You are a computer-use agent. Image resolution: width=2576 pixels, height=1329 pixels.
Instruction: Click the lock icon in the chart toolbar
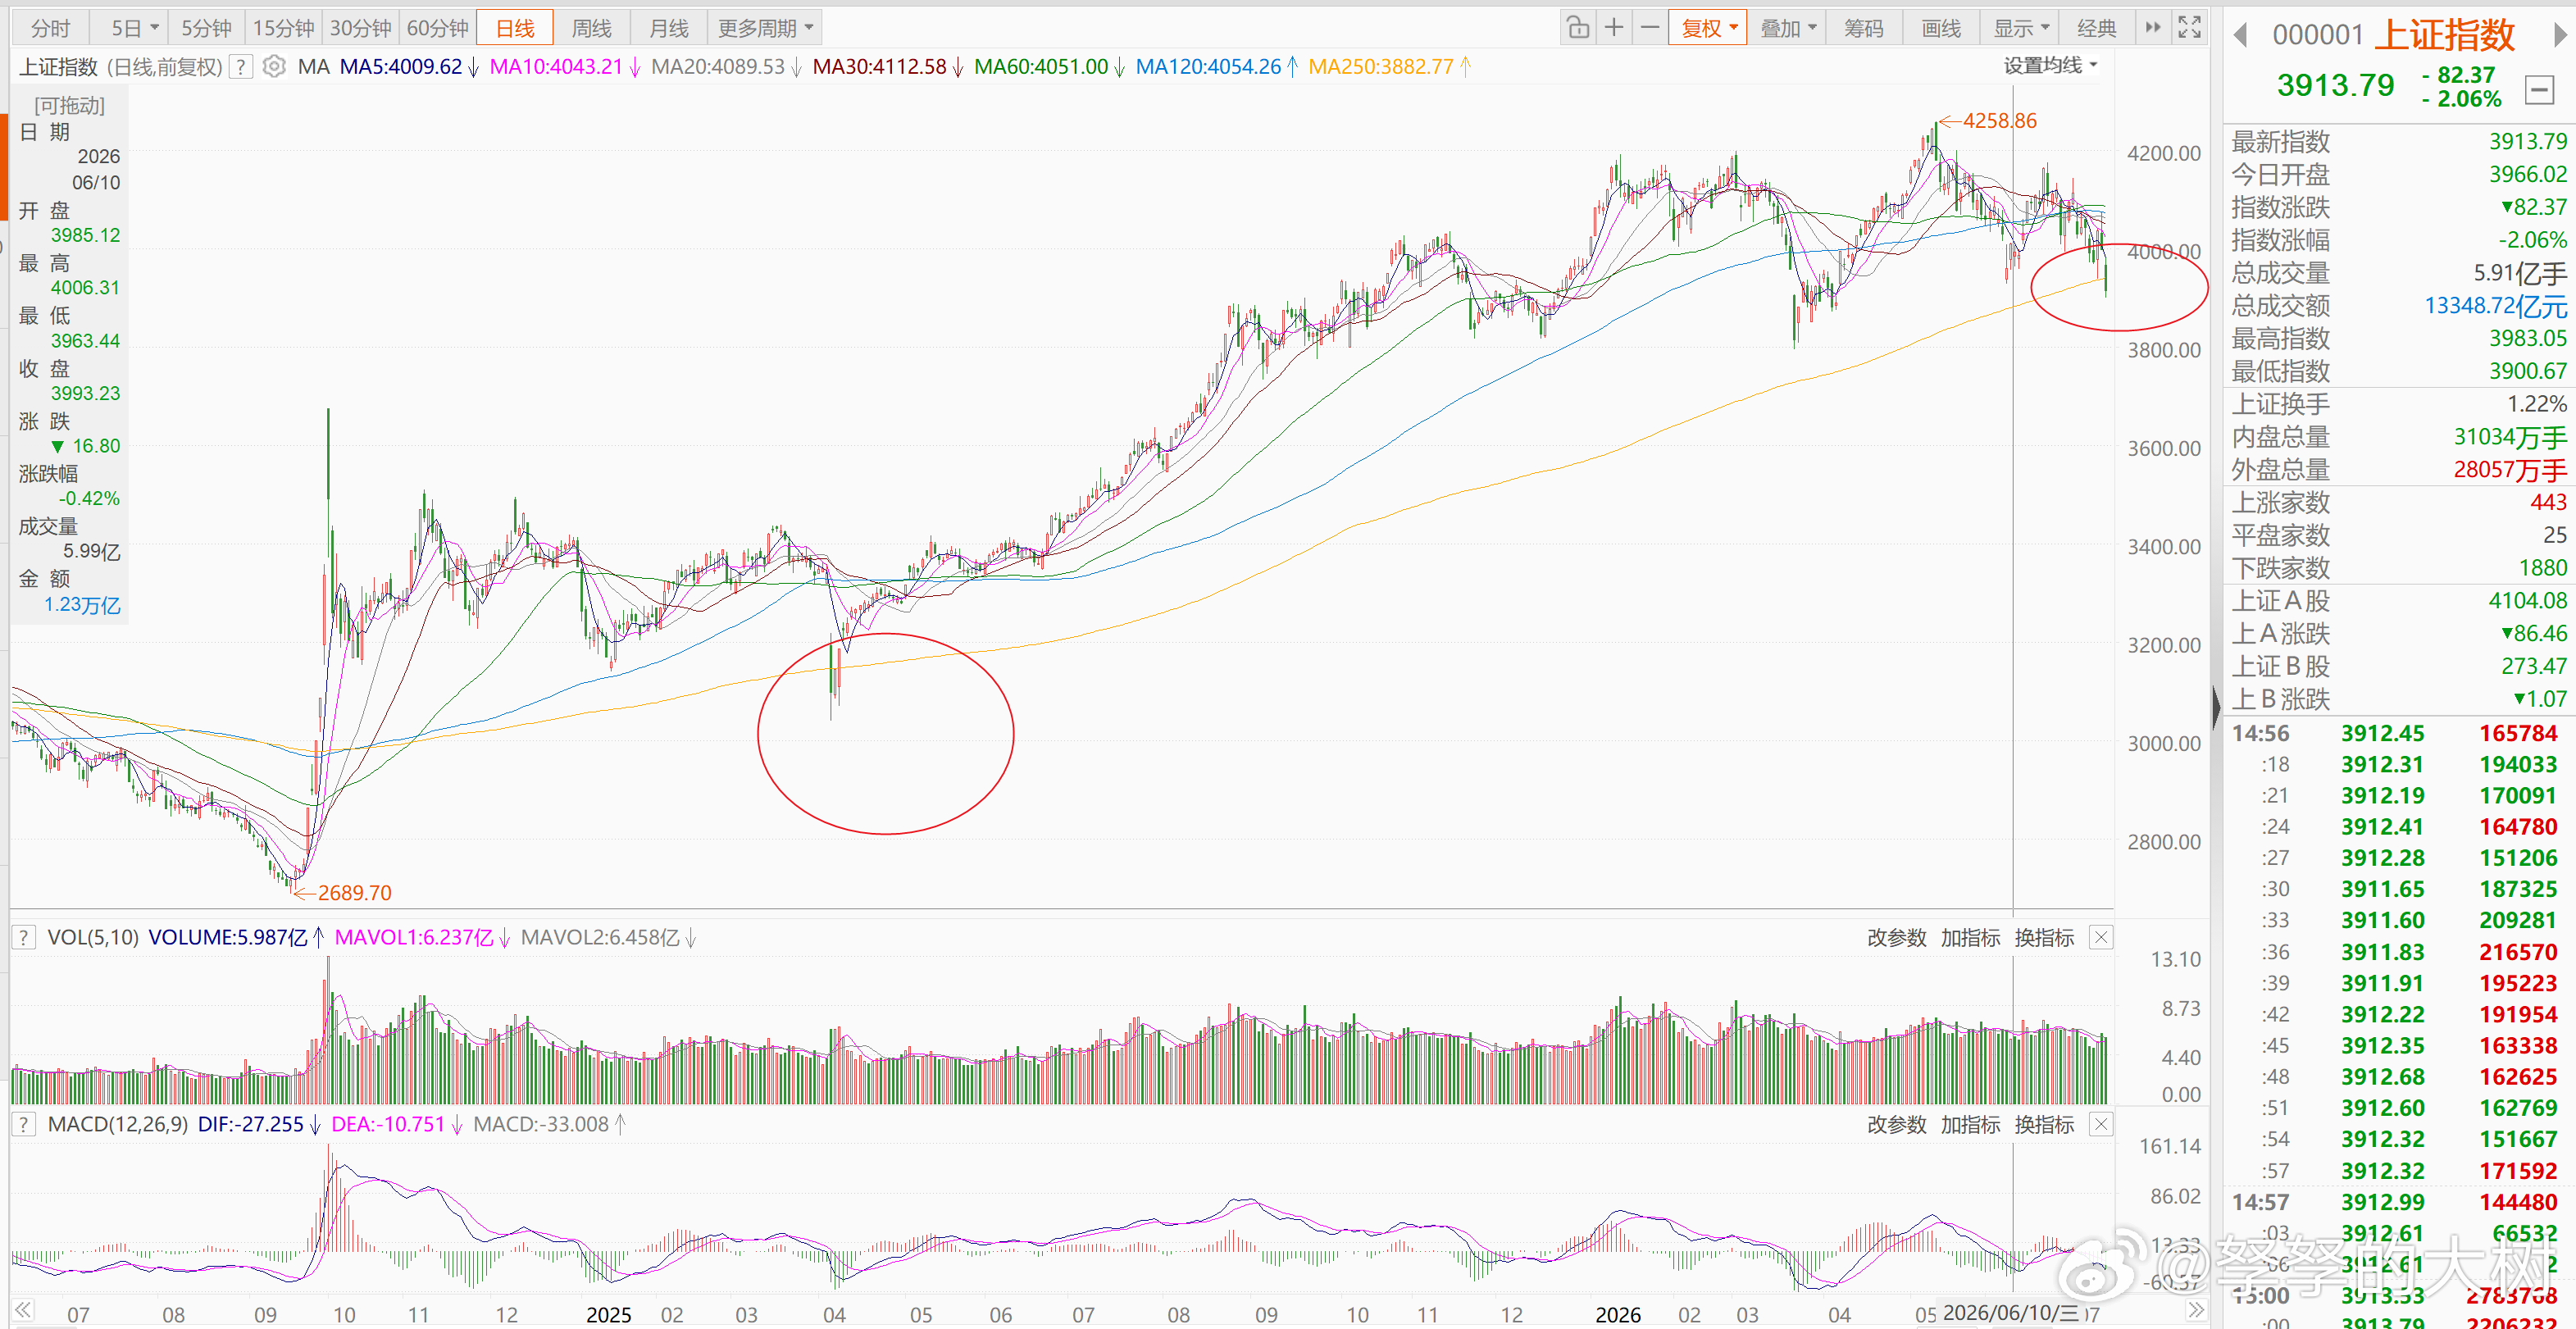[x=1578, y=28]
